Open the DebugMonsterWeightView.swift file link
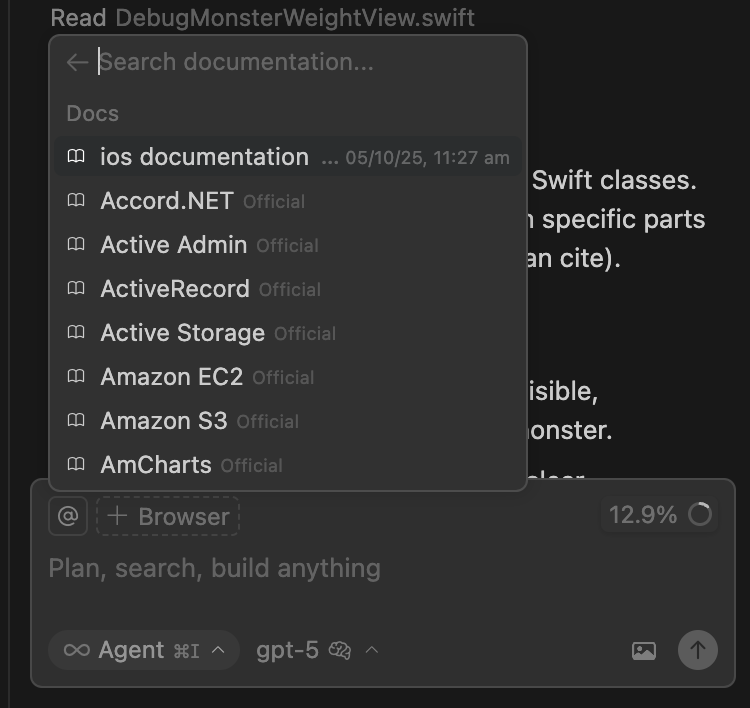750x708 pixels. [295, 17]
